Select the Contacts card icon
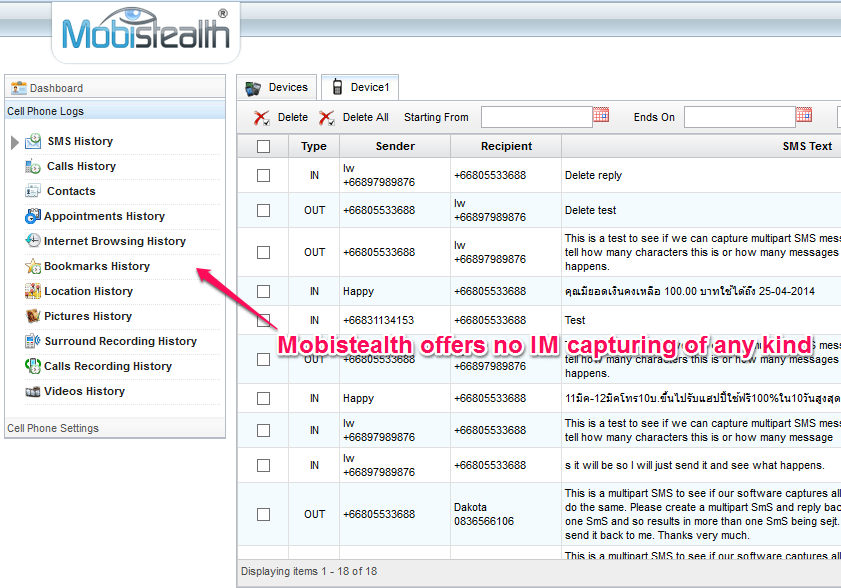The image size is (841, 588). coord(32,191)
